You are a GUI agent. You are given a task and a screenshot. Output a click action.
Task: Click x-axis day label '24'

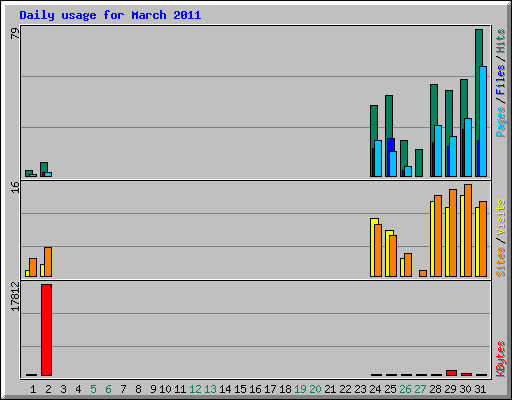coord(375,389)
